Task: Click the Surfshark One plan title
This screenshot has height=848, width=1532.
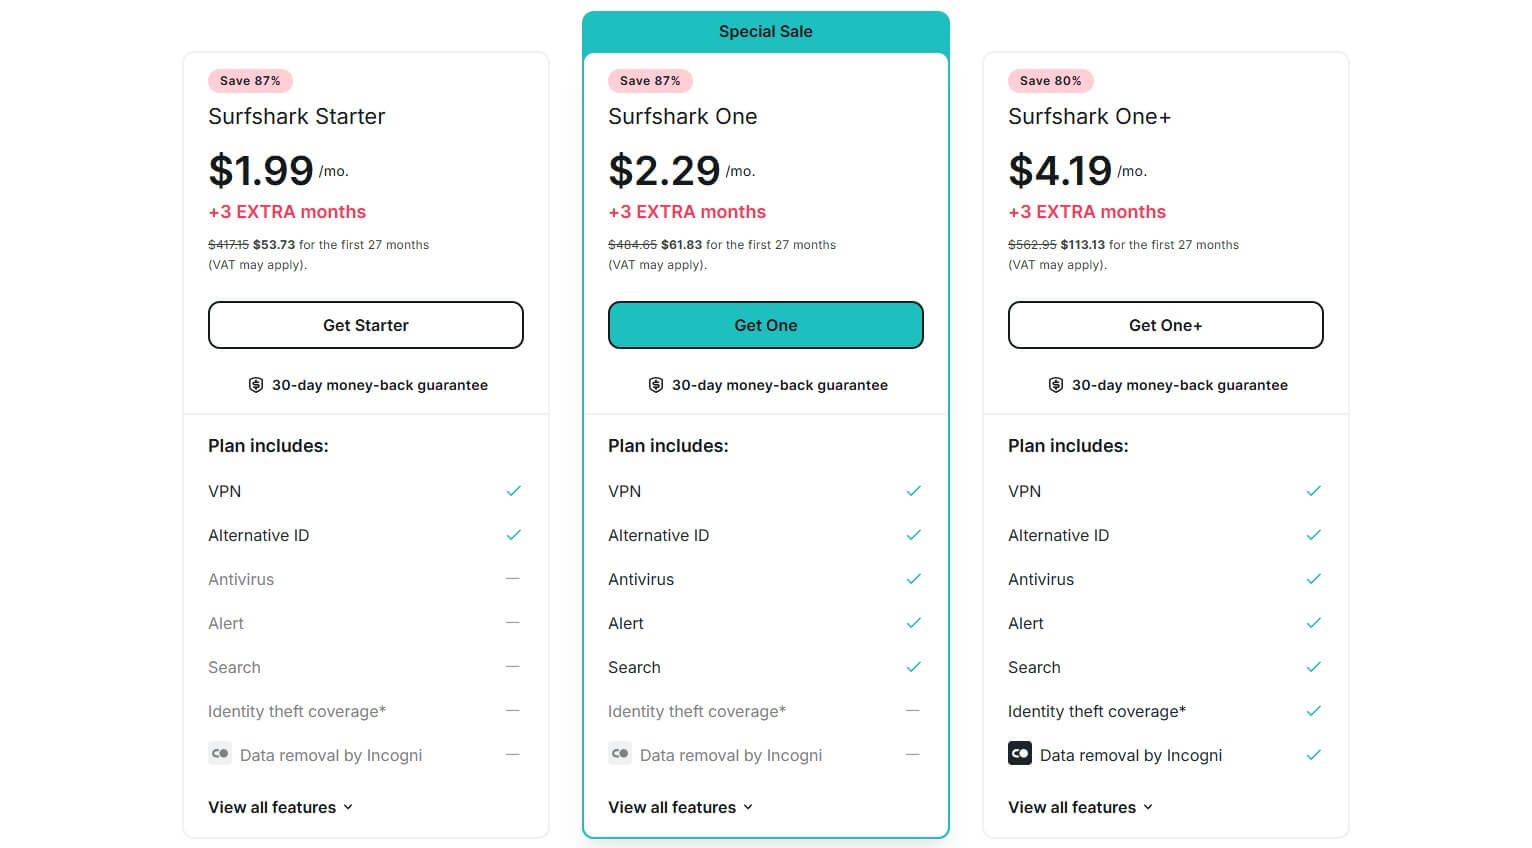Action: click(682, 116)
